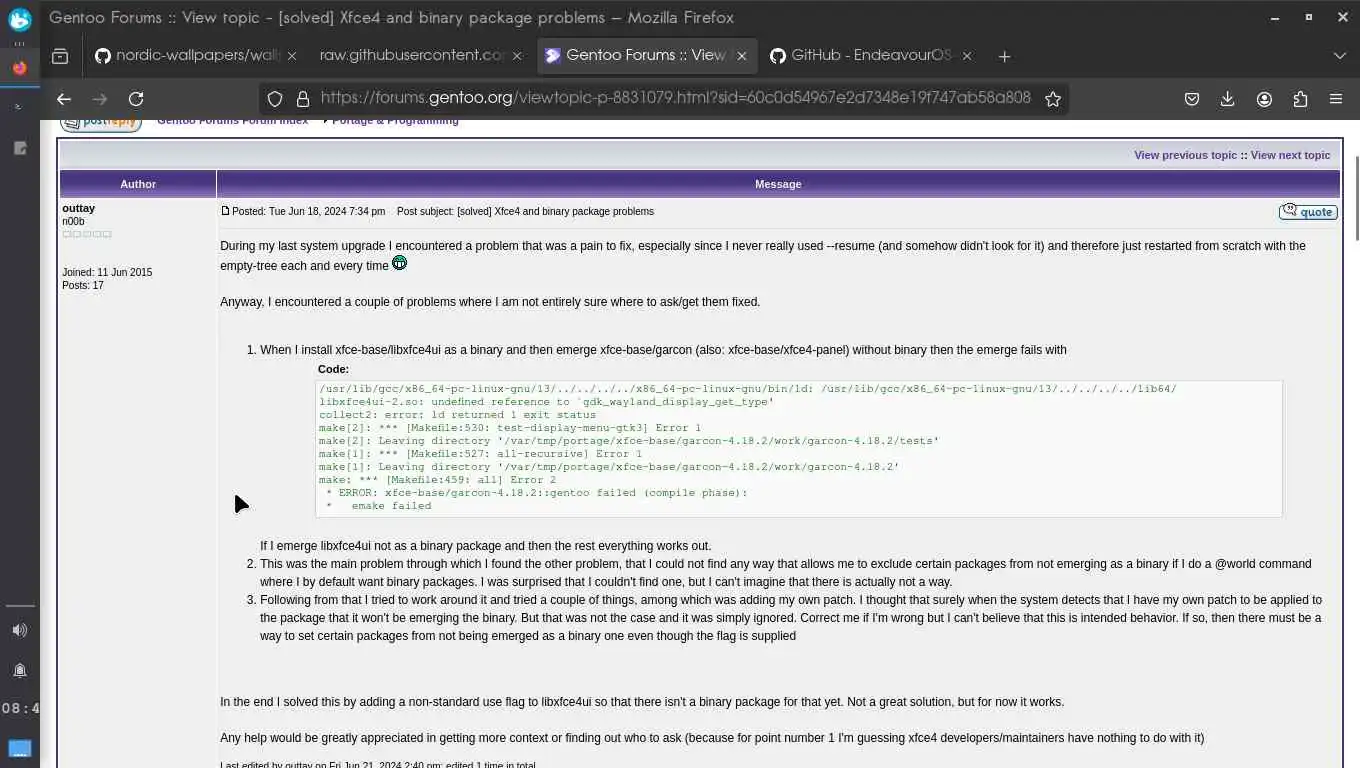Click 'emake failed' line in code block
The image size is (1360, 768).
[x=391, y=506]
